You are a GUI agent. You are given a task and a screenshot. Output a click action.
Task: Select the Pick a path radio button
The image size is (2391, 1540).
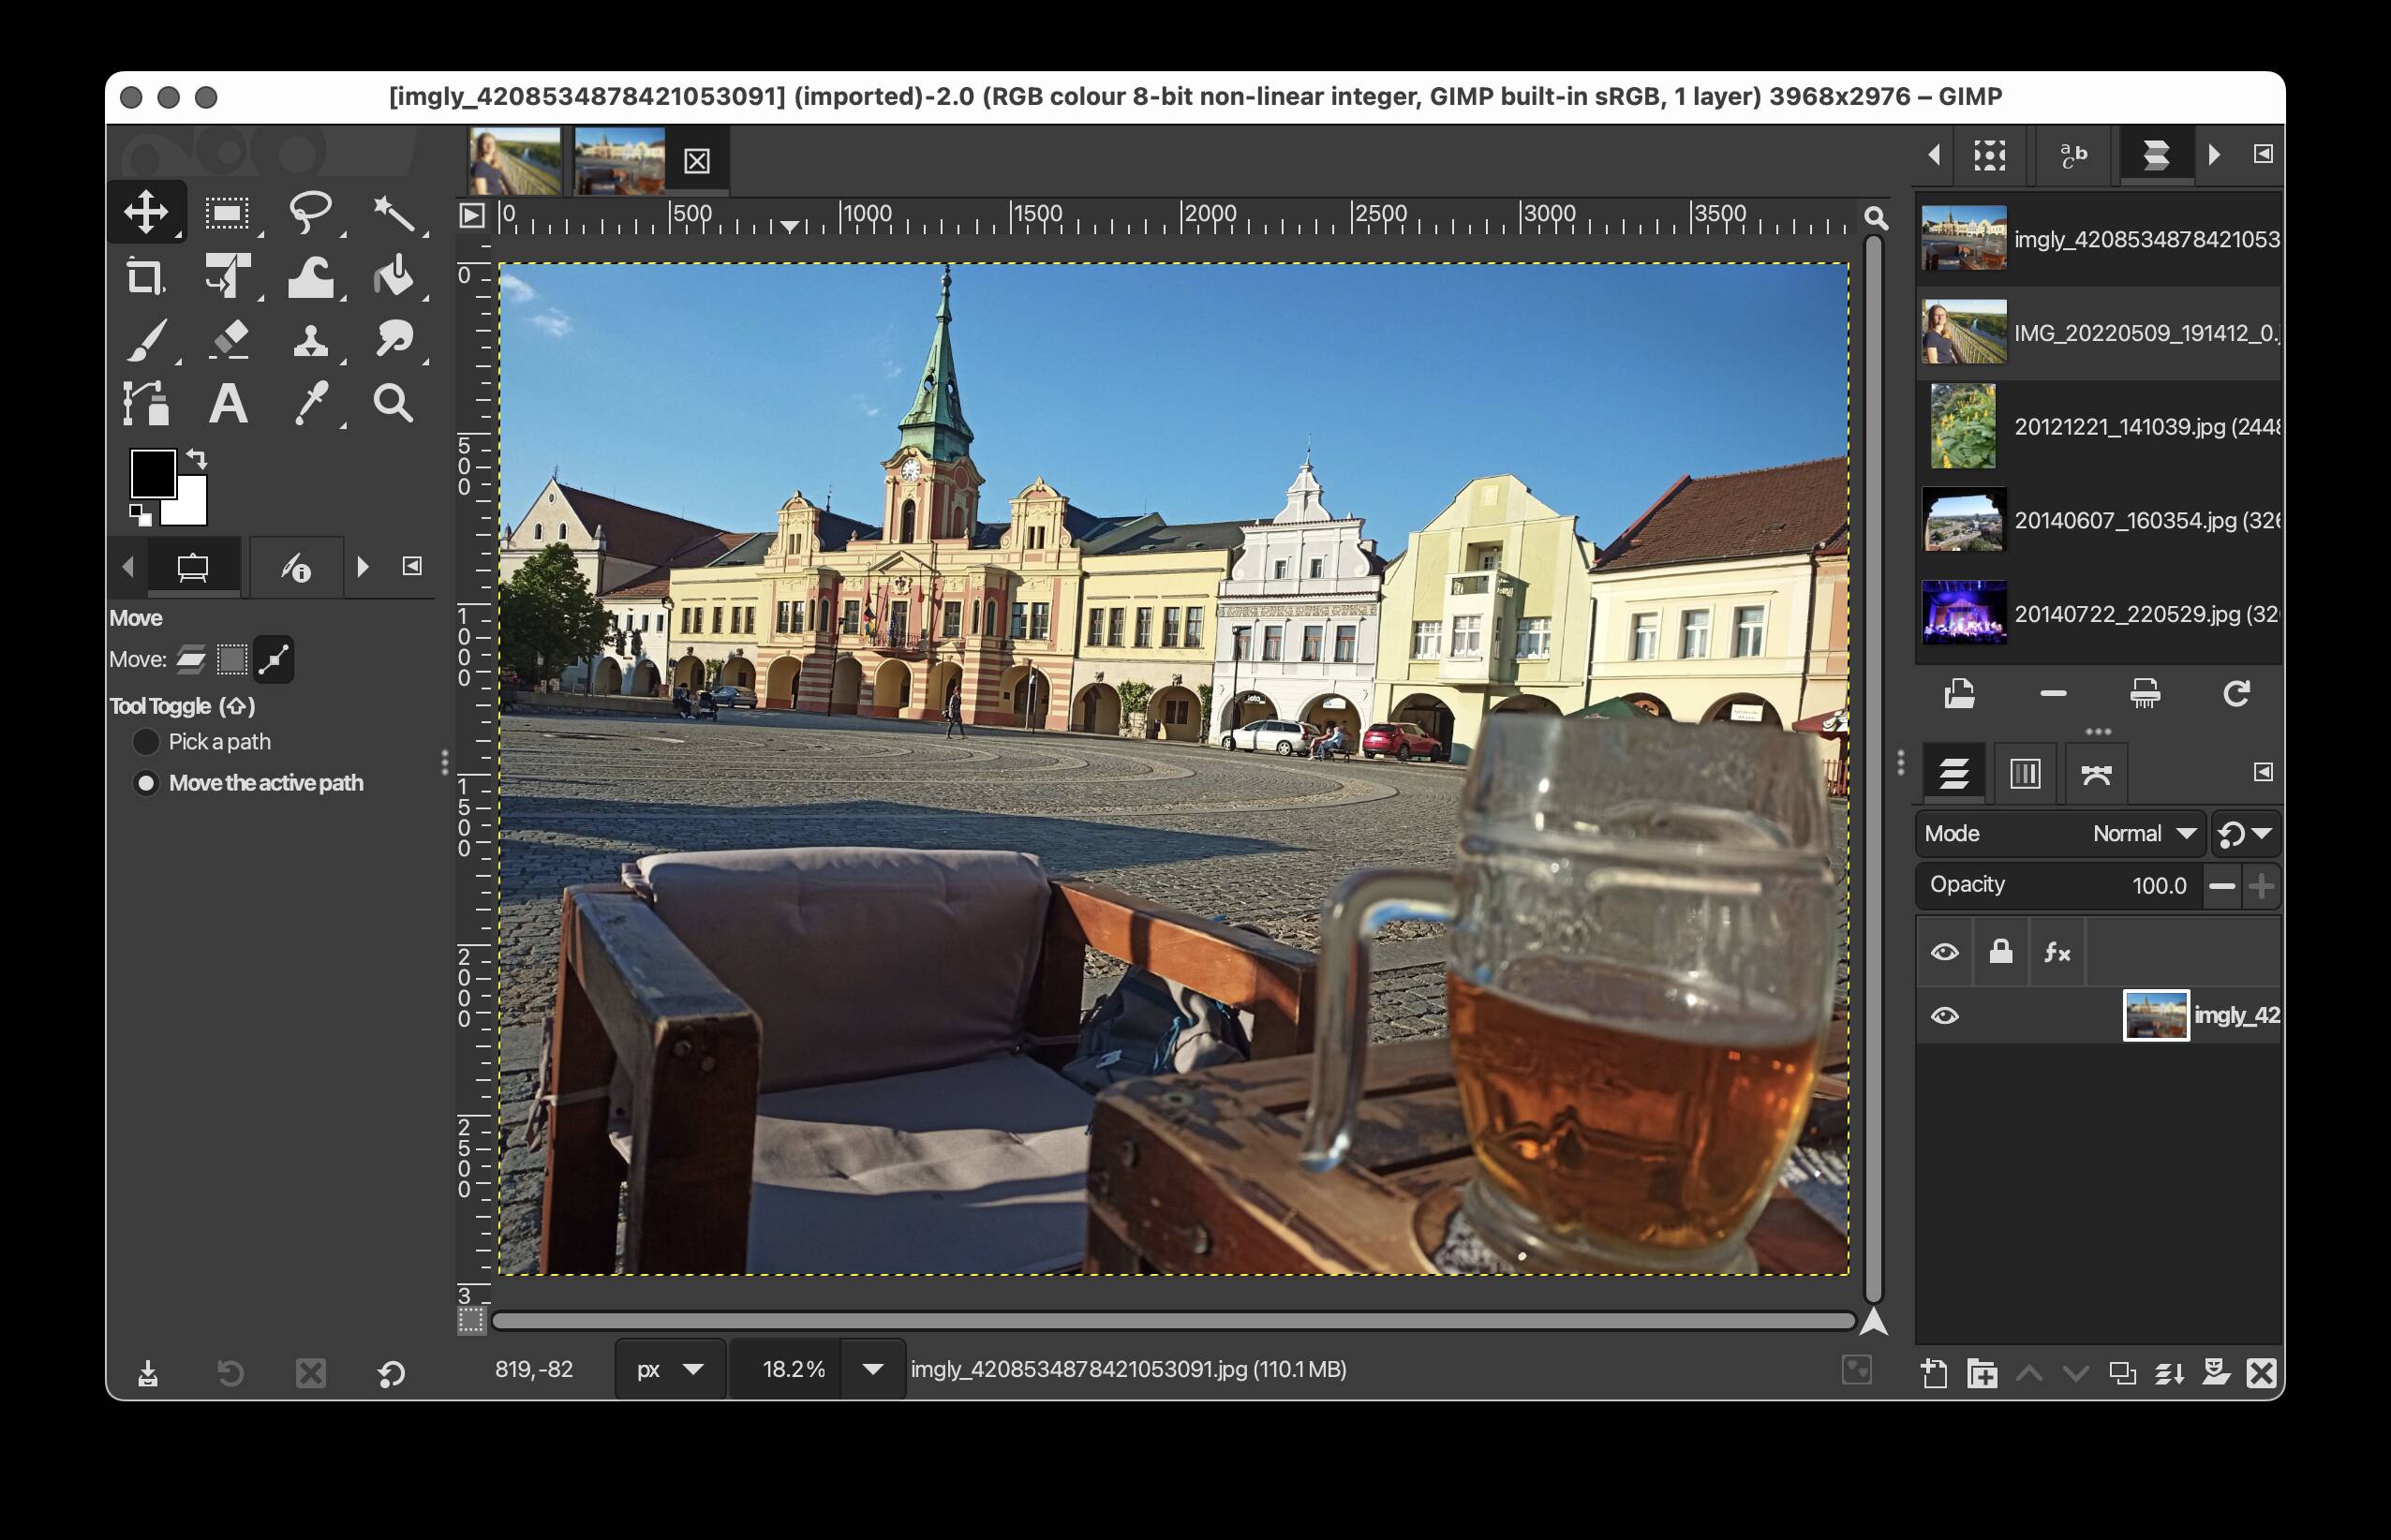[x=146, y=740]
